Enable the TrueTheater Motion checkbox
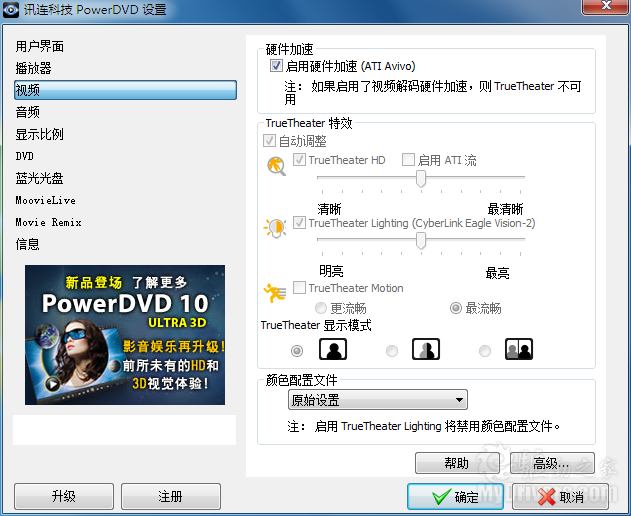The width and height of the screenshot is (631, 516). coord(299,288)
